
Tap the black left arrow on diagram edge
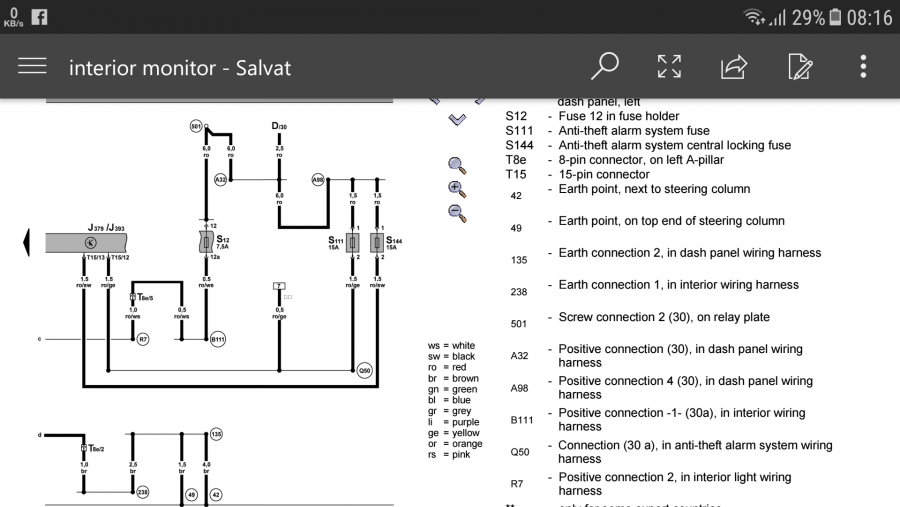26,241
